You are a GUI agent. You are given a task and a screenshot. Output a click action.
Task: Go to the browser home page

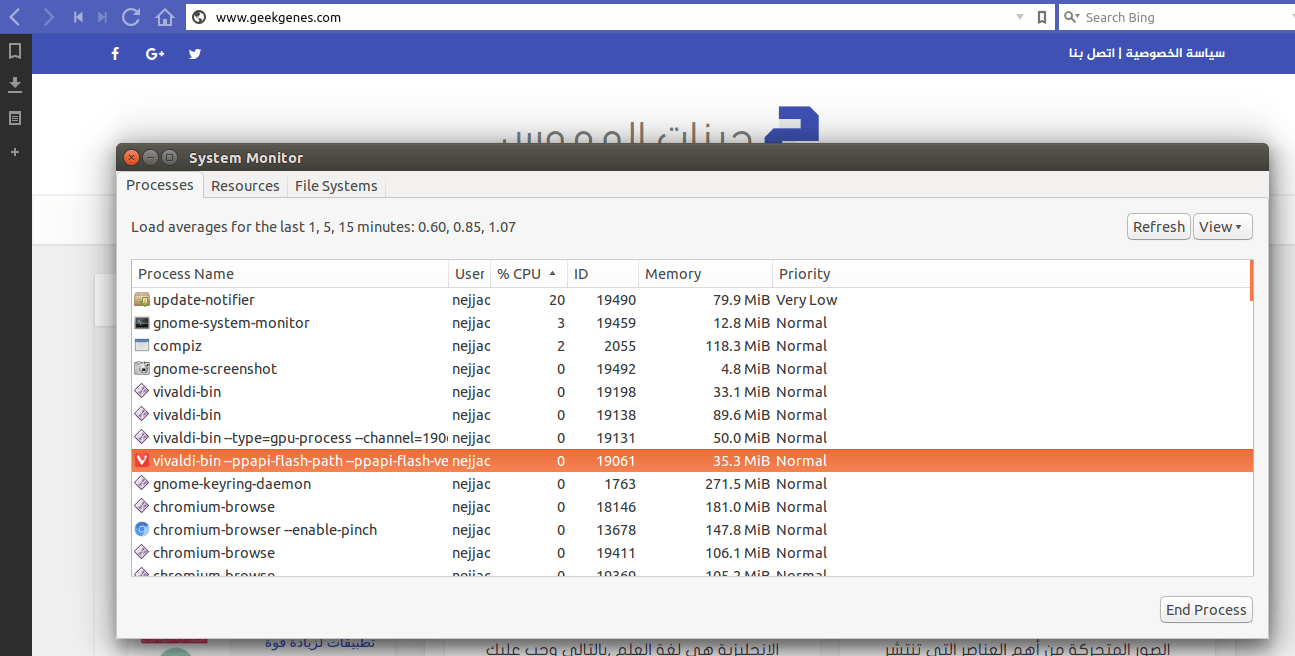pos(165,17)
